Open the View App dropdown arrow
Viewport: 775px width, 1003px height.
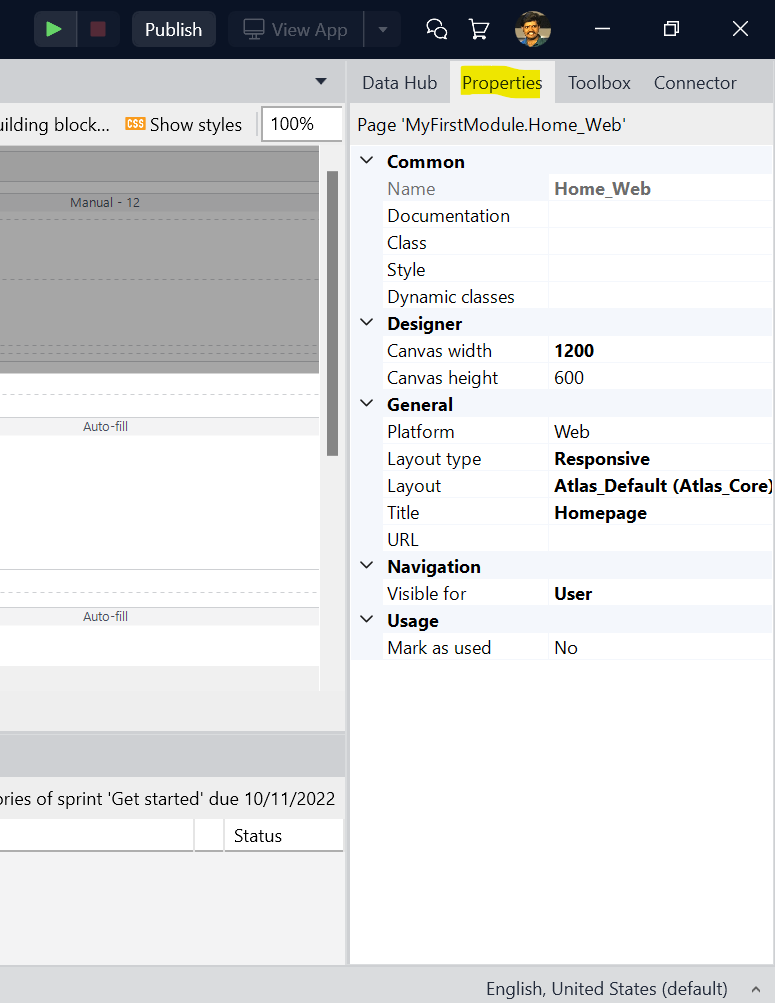(383, 29)
